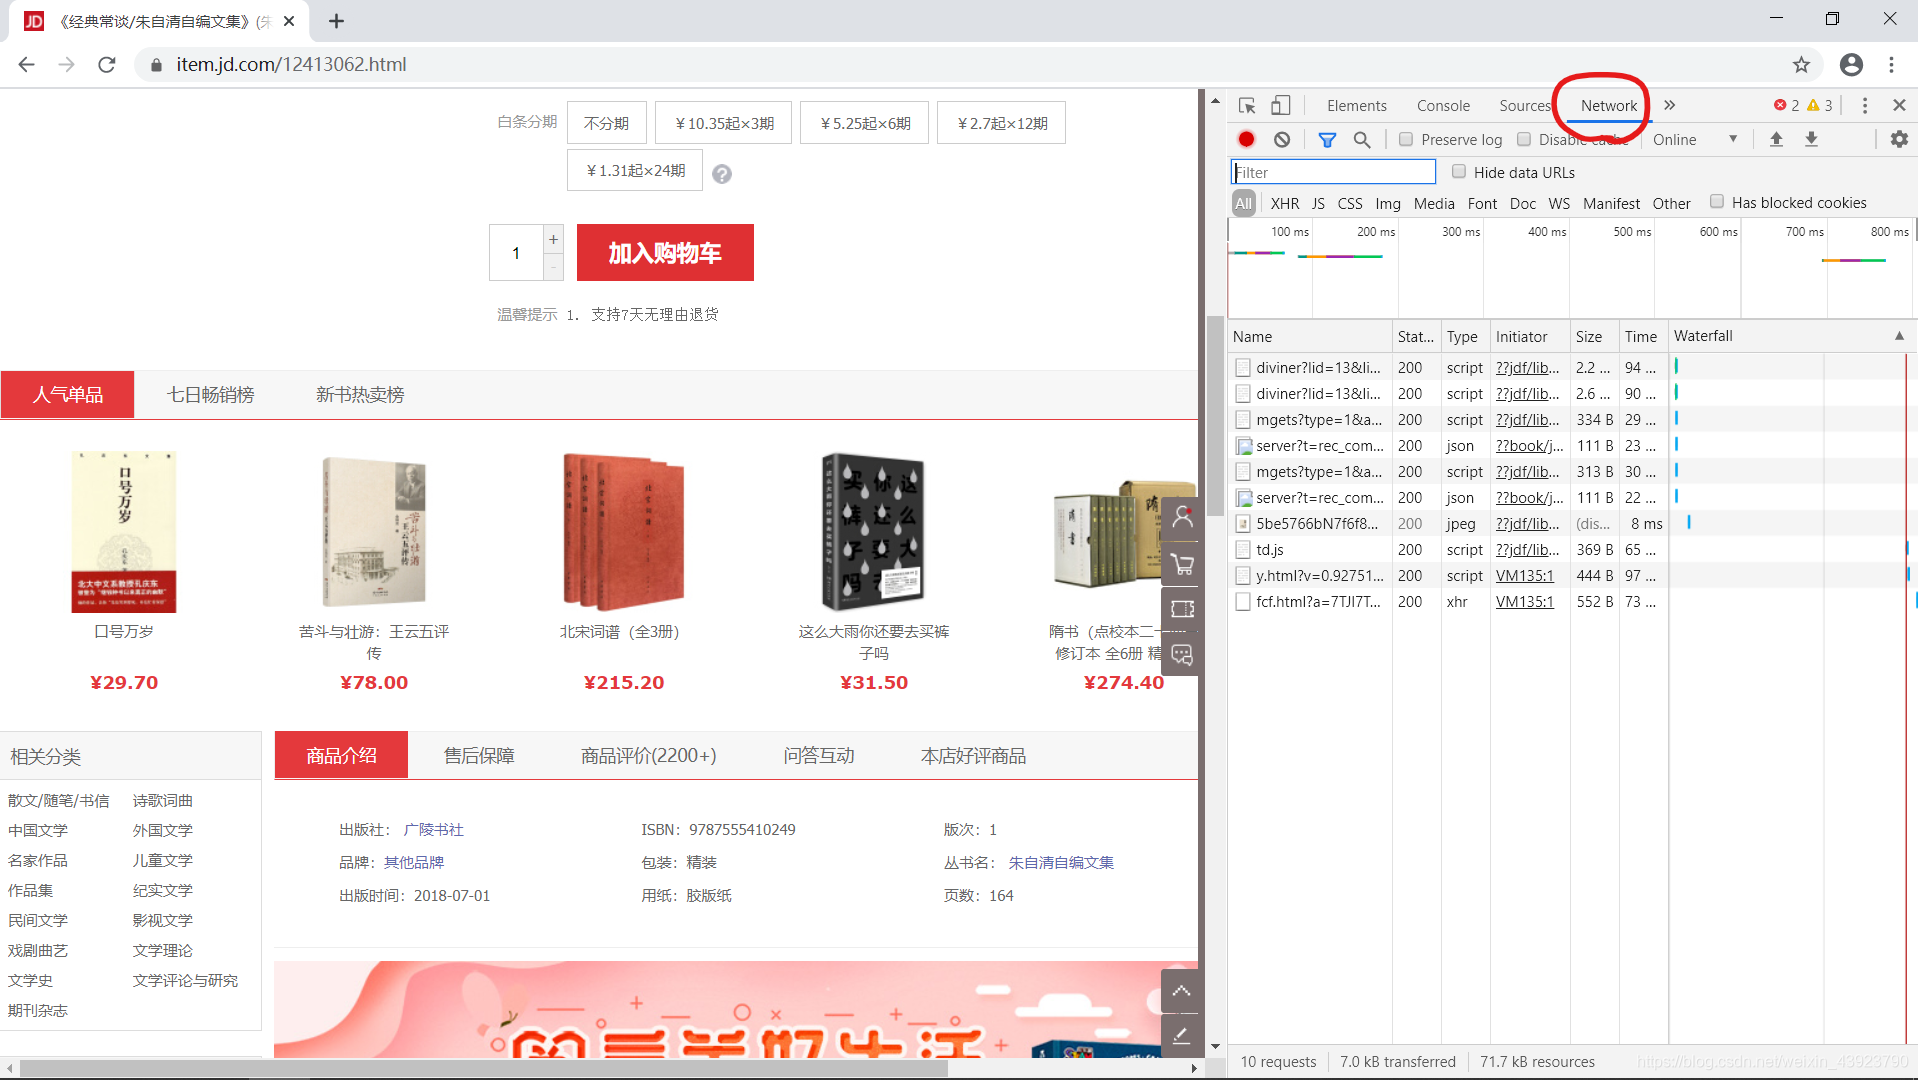Click inside the network Filter field
Image resolution: width=1918 pixels, height=1080 pixels.
click(1330, 171)
